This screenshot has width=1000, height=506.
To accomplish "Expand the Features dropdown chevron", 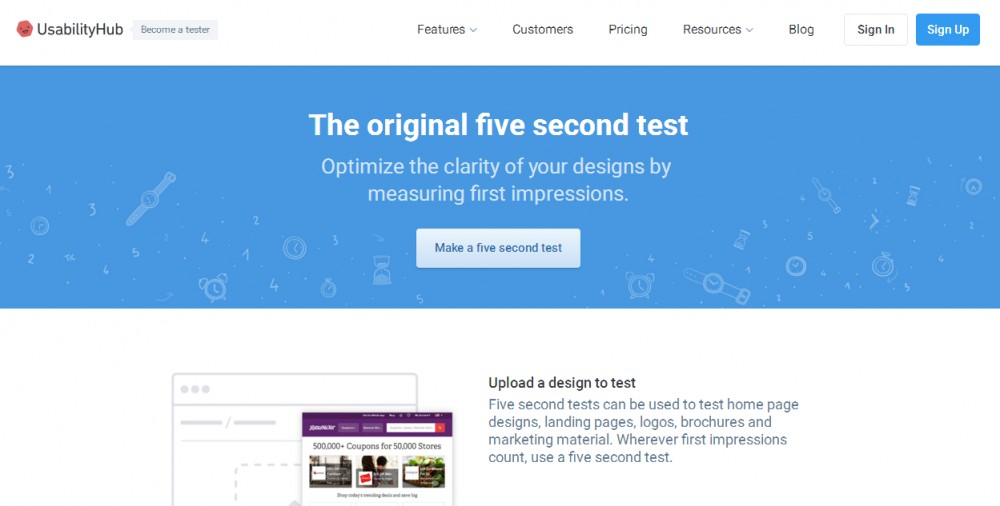I will [x=473, y=30].
